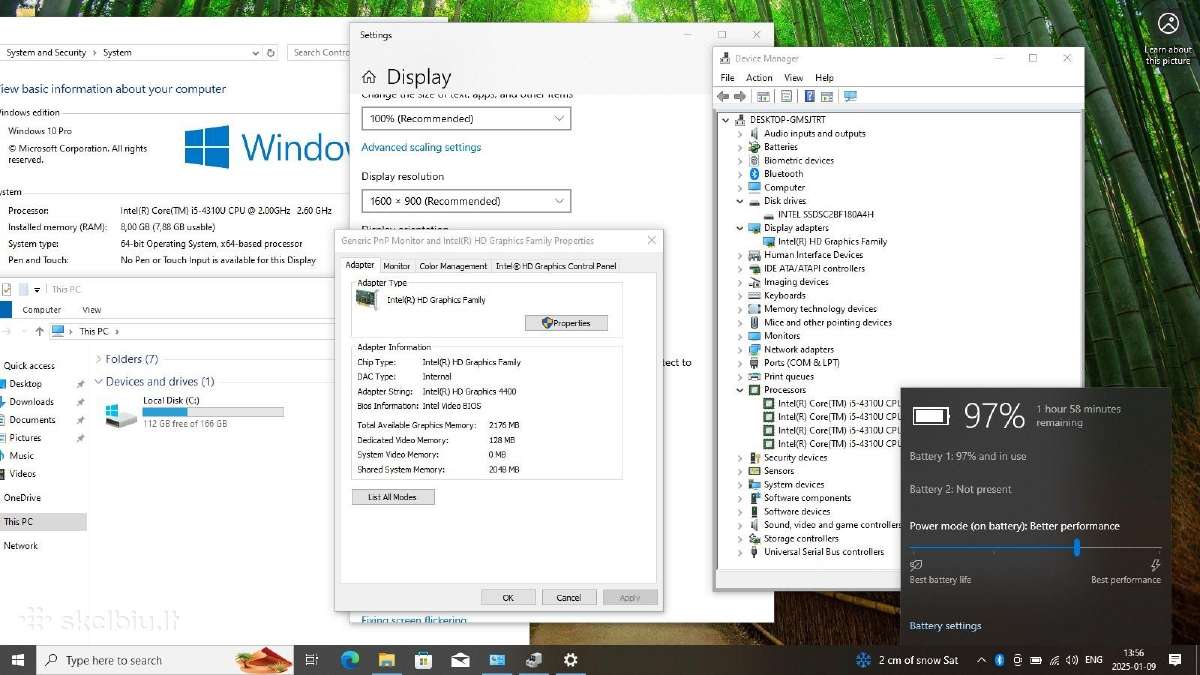
Task: Open Local Disk (C:) drive
Action: [193, 411]
